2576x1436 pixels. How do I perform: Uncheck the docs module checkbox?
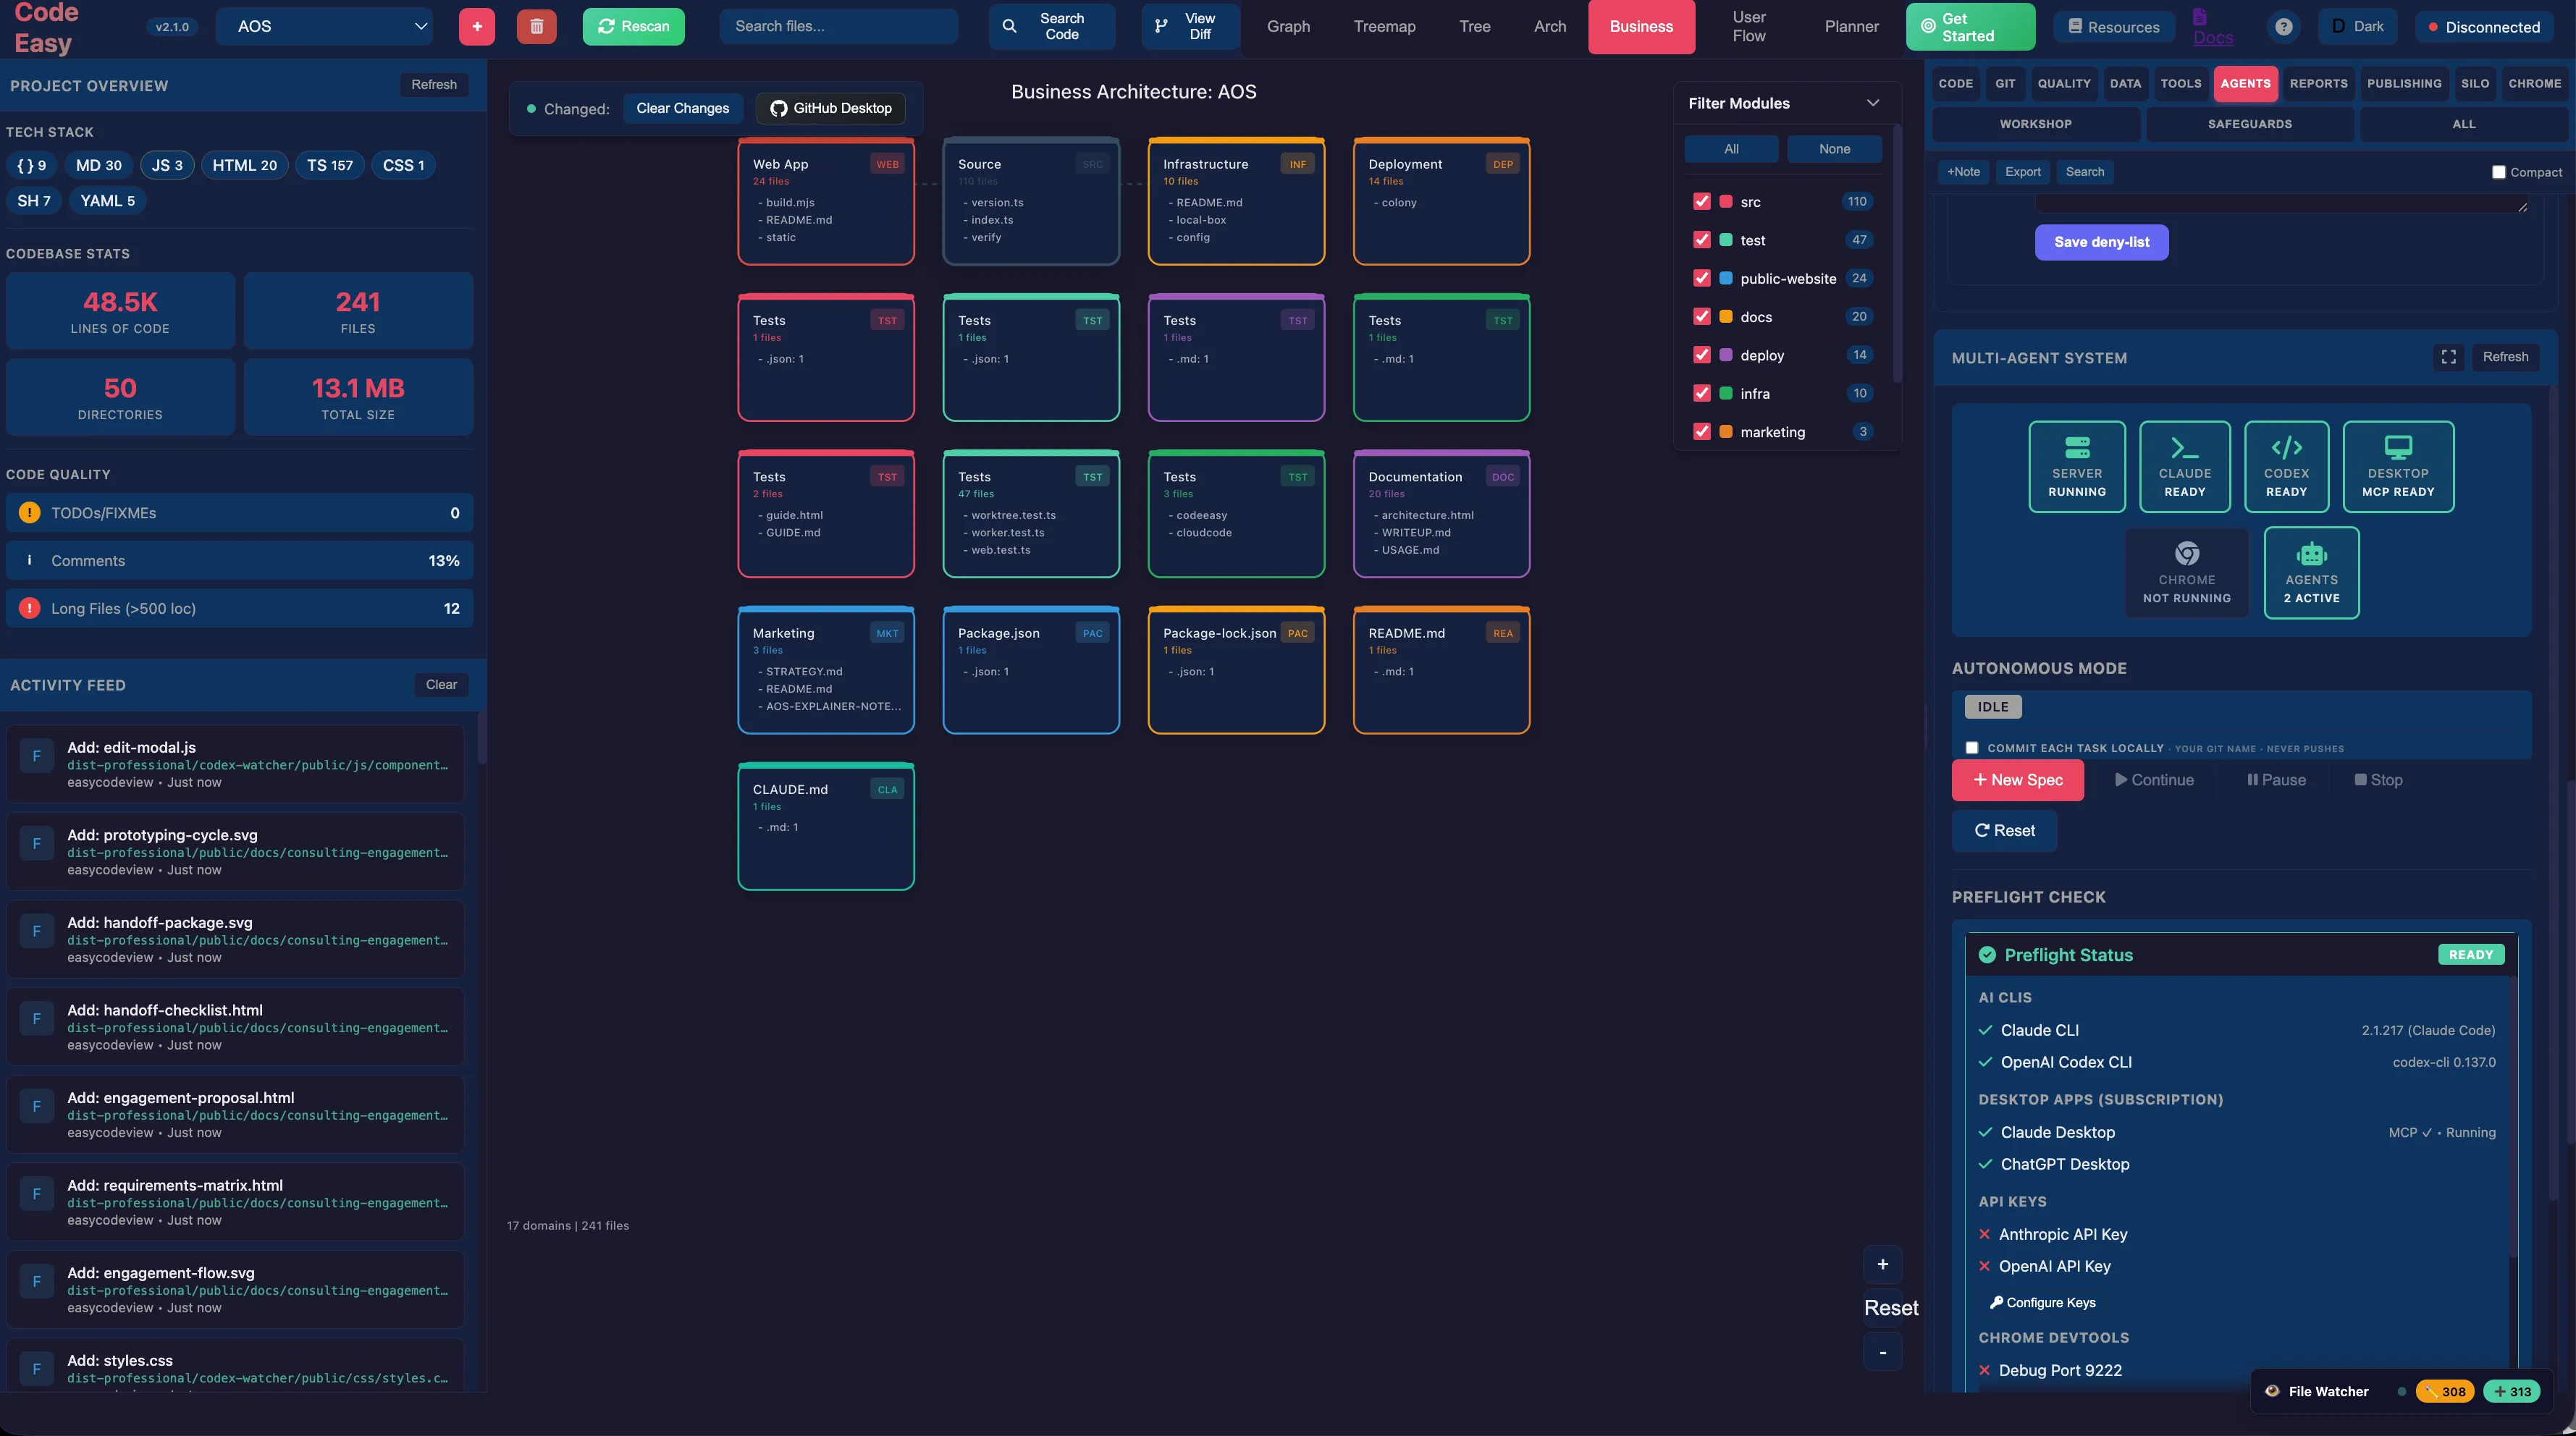[1701, 316]
